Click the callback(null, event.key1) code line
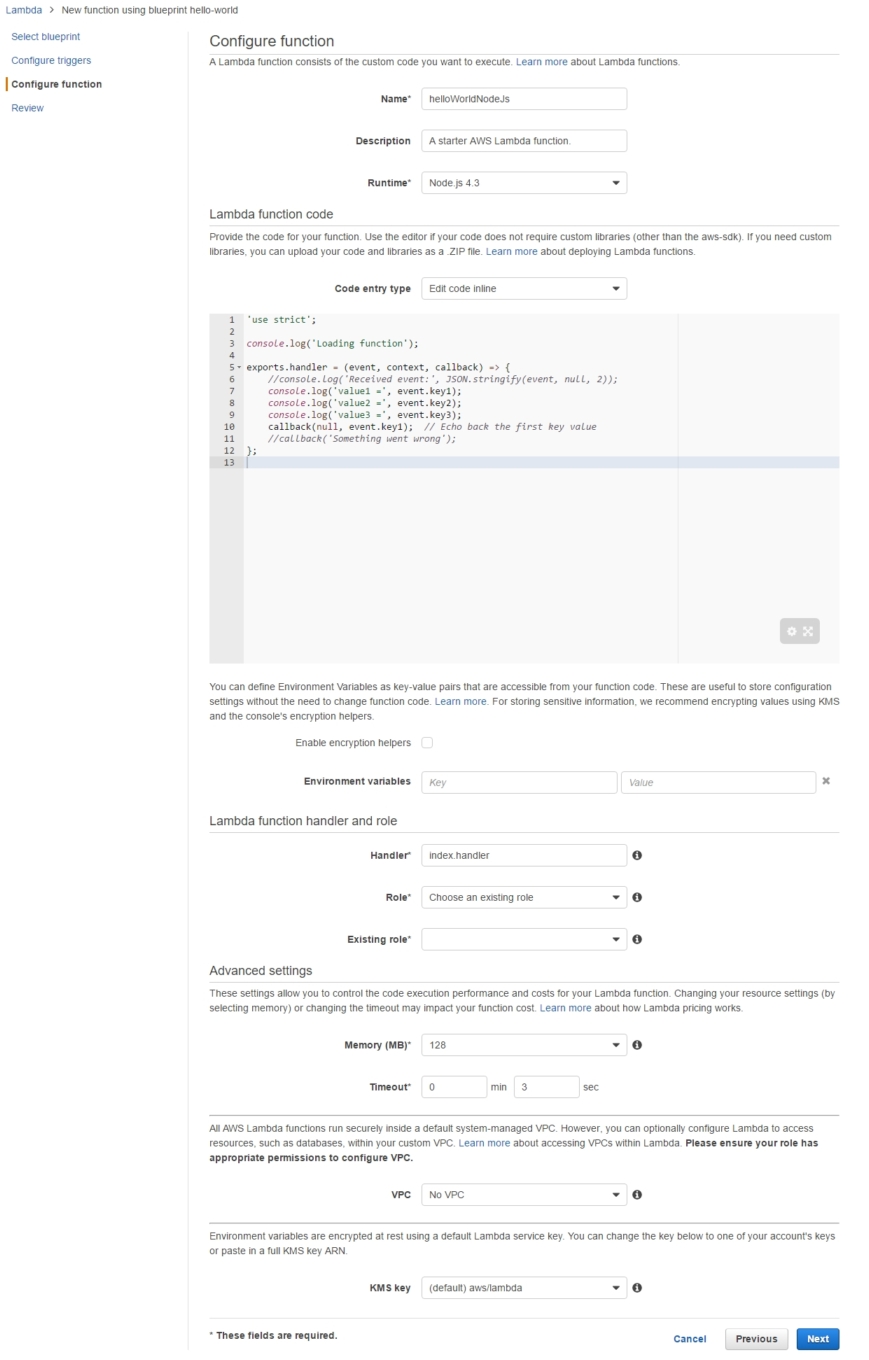Screen dimensions: 869x1360 tap(432, 427)
